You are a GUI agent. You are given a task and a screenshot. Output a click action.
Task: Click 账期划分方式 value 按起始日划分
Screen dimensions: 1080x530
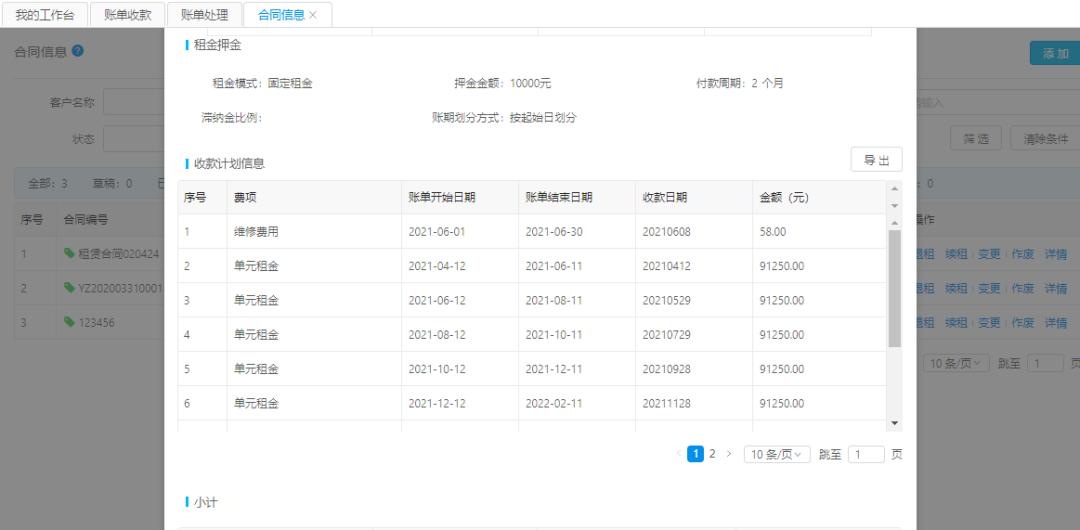[x=543, y=118]
